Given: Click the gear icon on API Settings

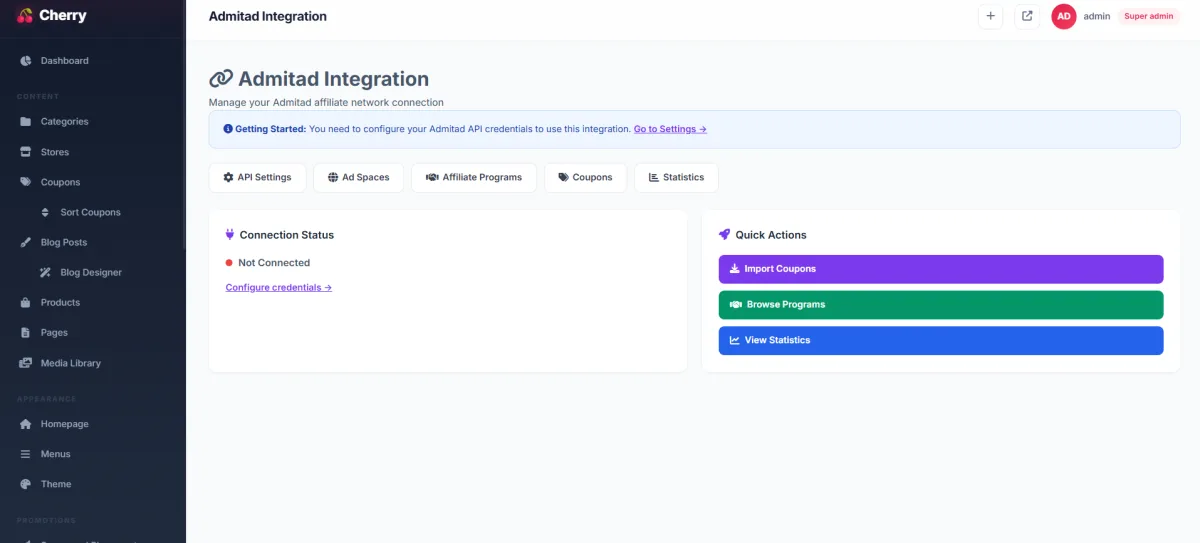Looking at the screenshot, I should point(229,177).
